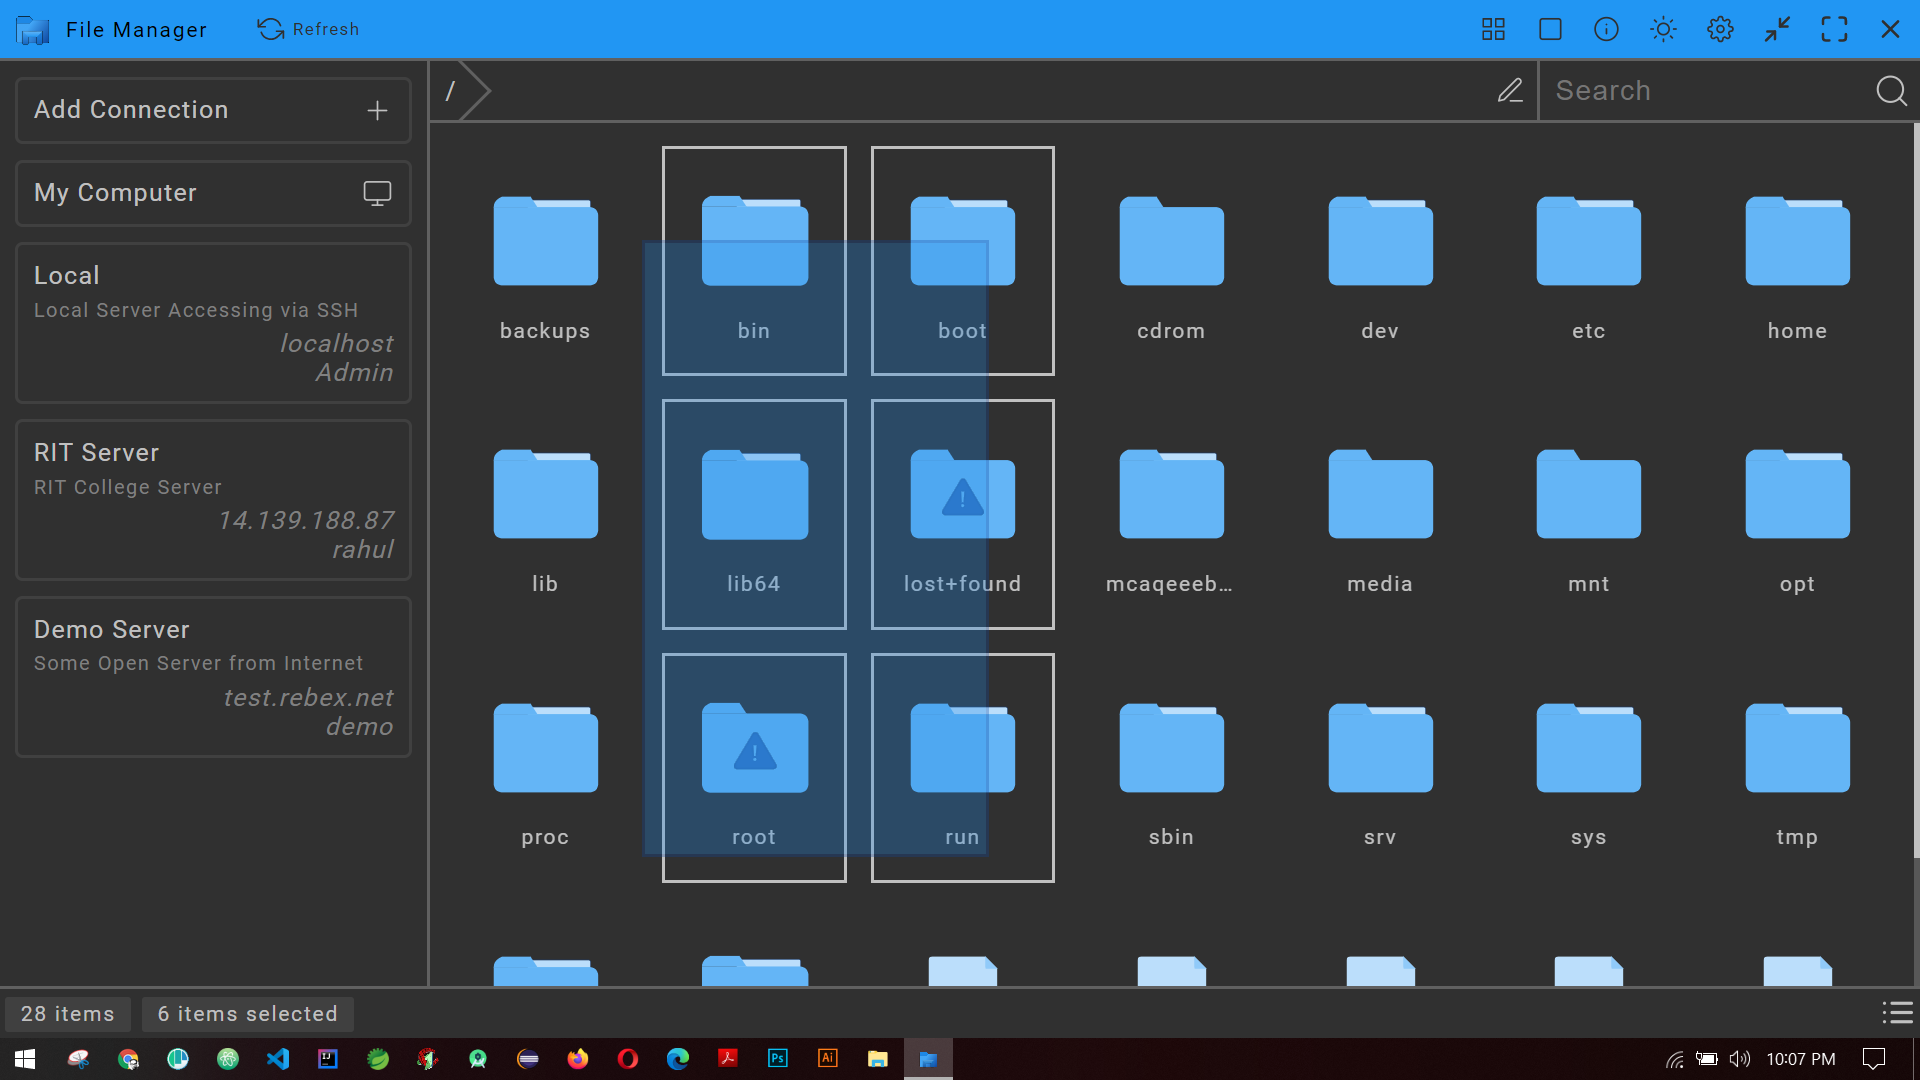The width and height of the screenshot is (1920, 1080).
Task: Click the list view icon in status bar
Action: [x=1897, y=1013]
